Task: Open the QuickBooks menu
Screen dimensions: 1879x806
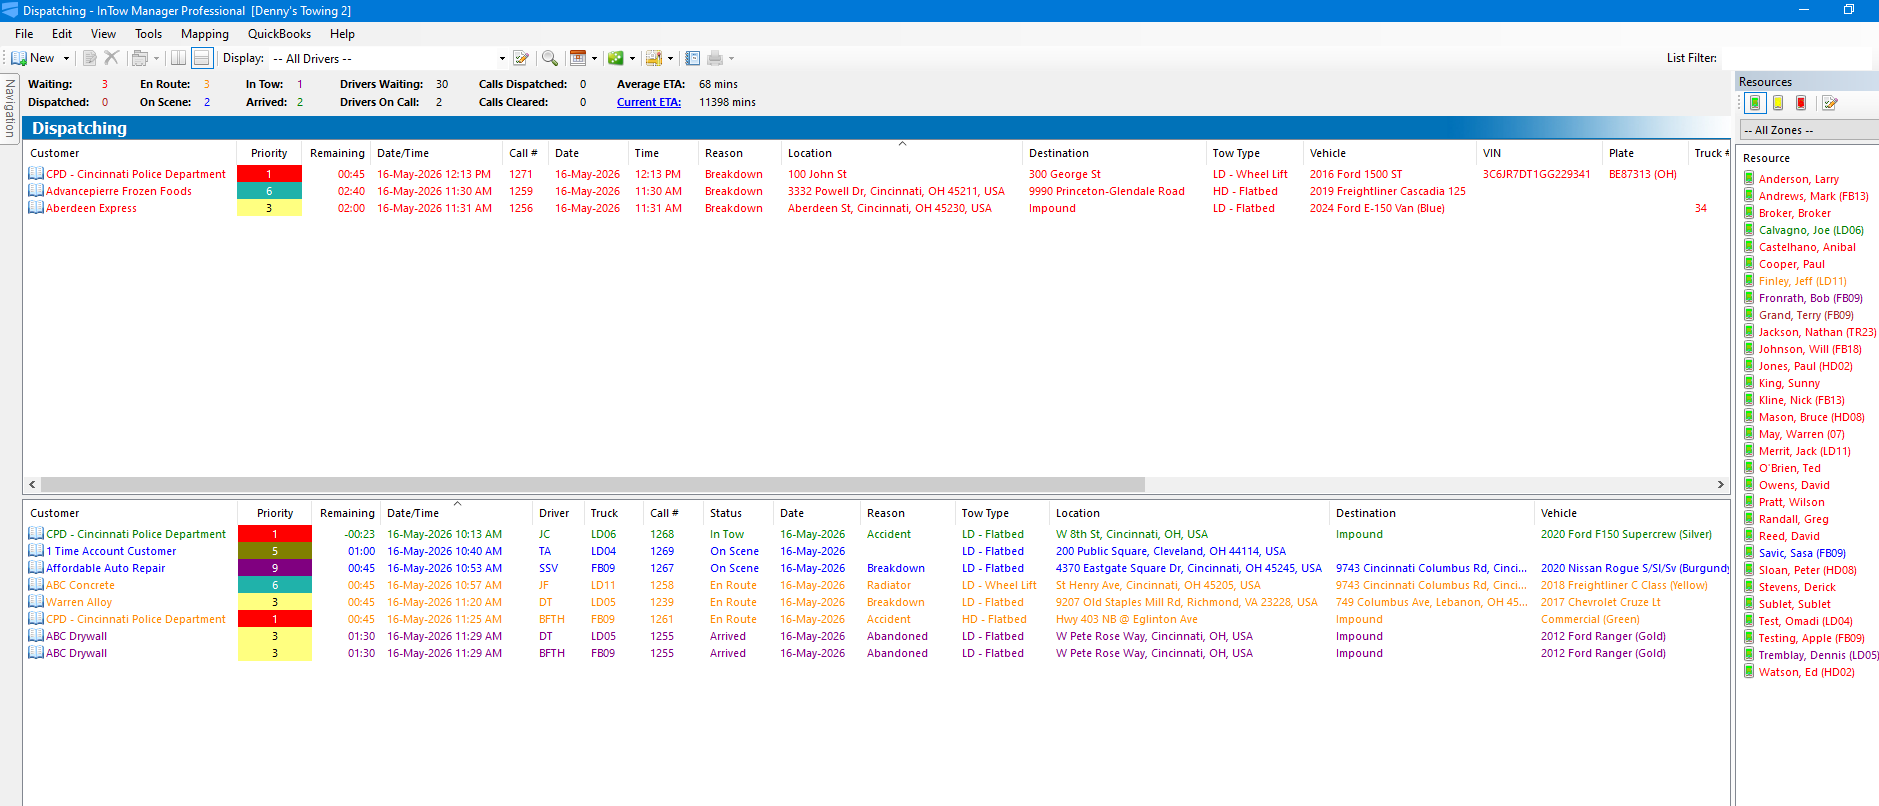Action: point(279,34)
